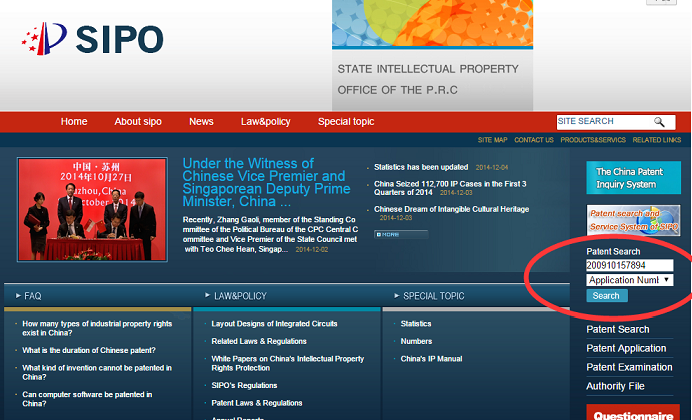This screenshot has width=692, height=420.
Task: Open the CONTACT US link
Action: [534, 140]
